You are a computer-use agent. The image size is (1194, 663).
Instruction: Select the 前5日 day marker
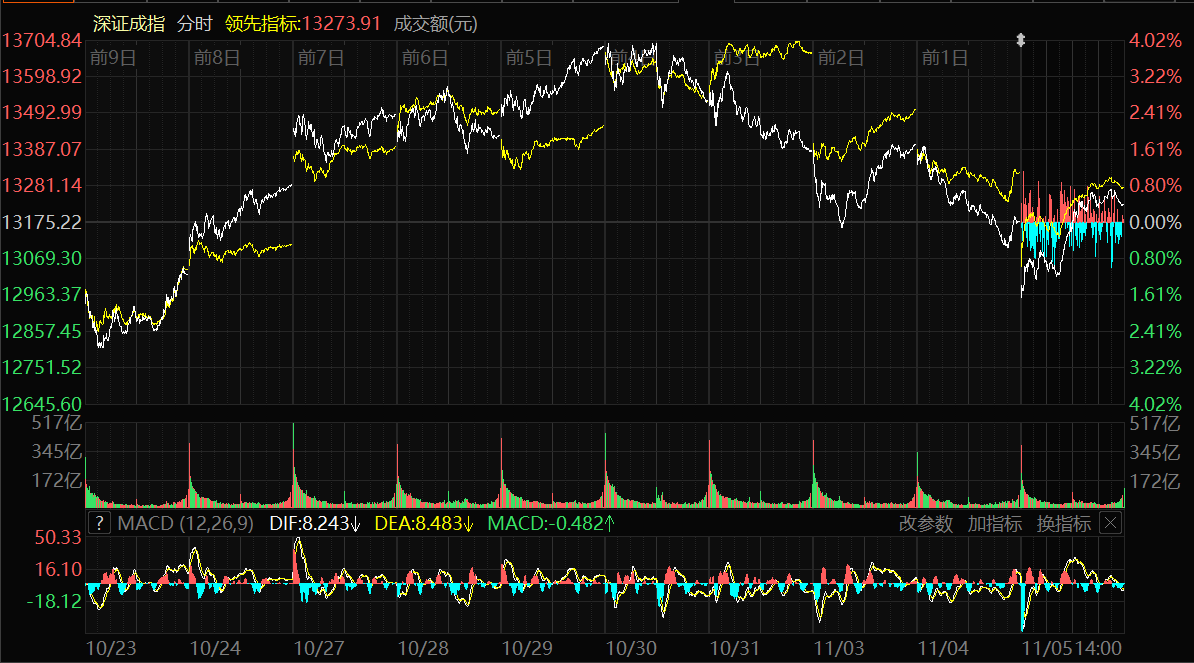(529, 57)
